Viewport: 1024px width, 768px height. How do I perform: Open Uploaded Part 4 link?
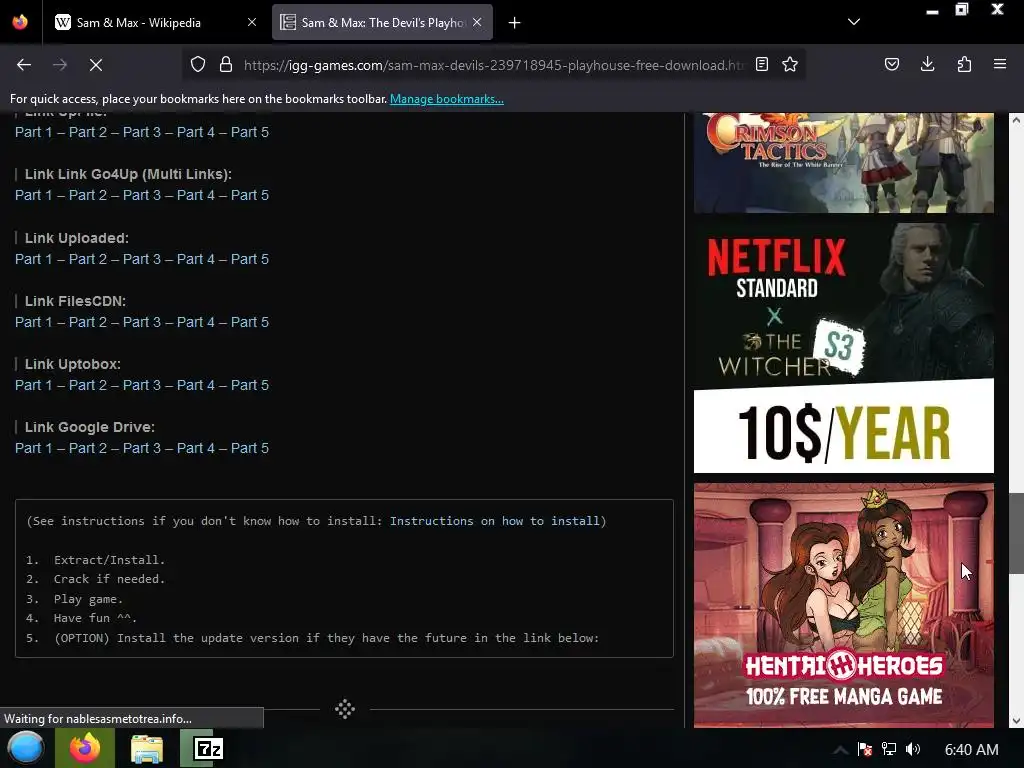pos(195,259)
